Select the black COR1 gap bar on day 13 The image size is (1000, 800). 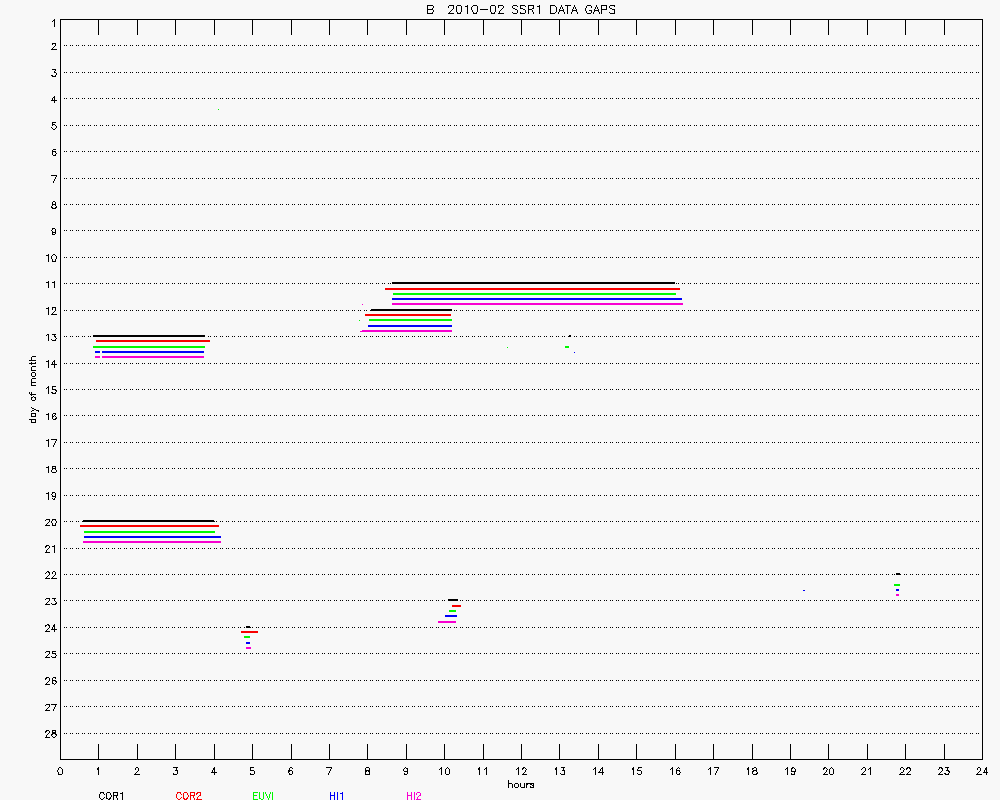(149, 336)
